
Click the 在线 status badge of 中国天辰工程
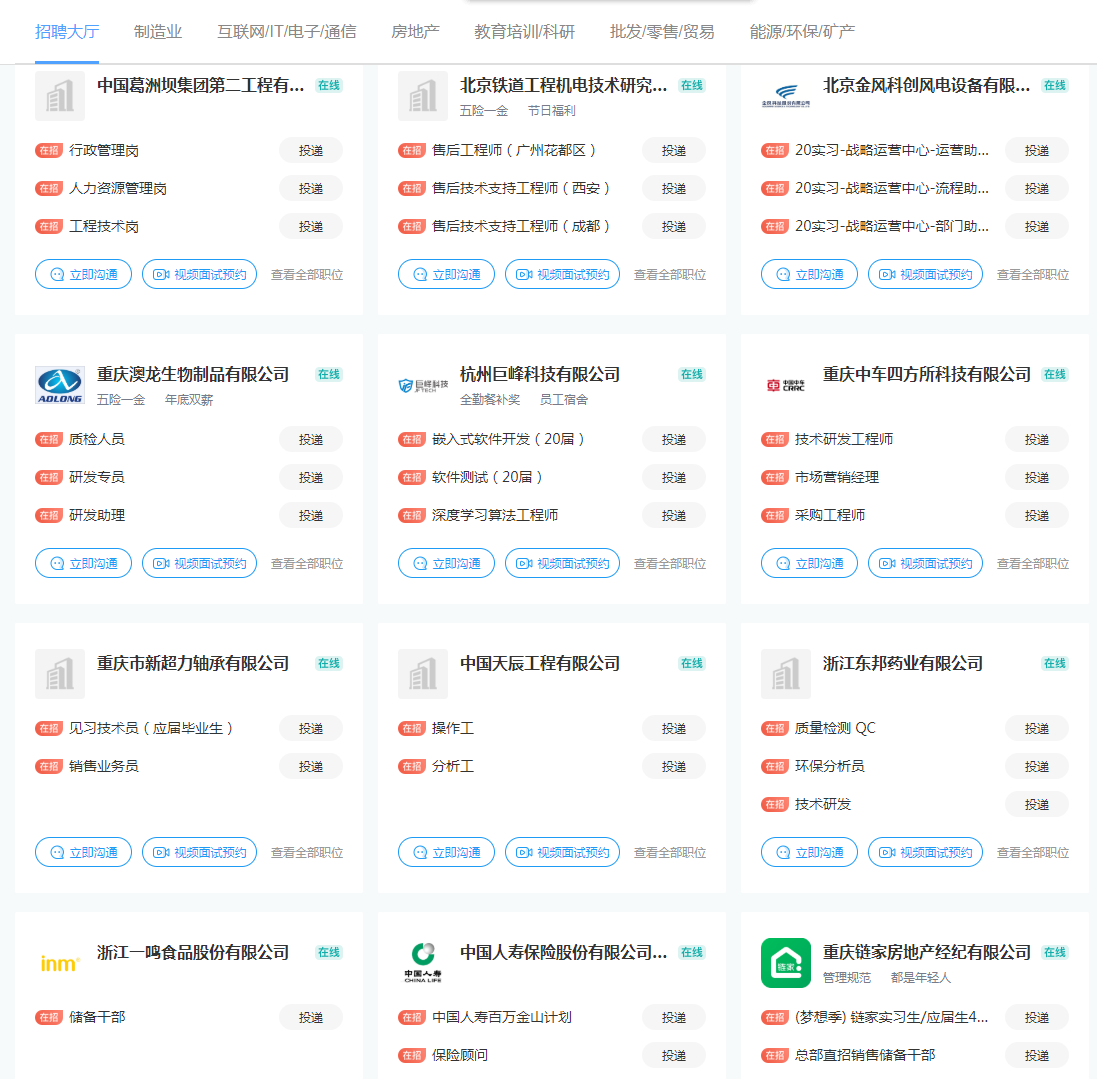point(690,662)
